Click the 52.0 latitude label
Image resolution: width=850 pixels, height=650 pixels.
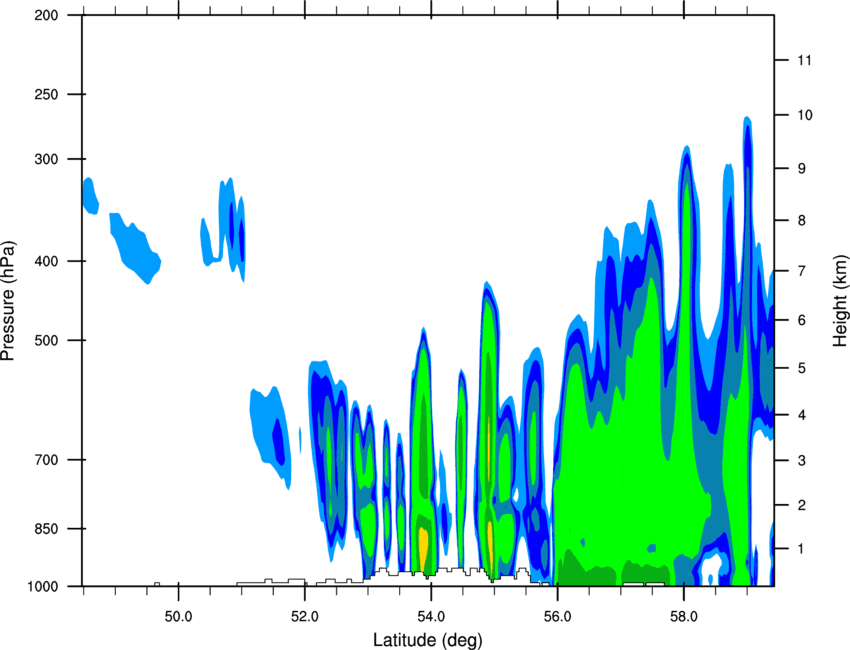pyautogui.click(x=305, y=617)
